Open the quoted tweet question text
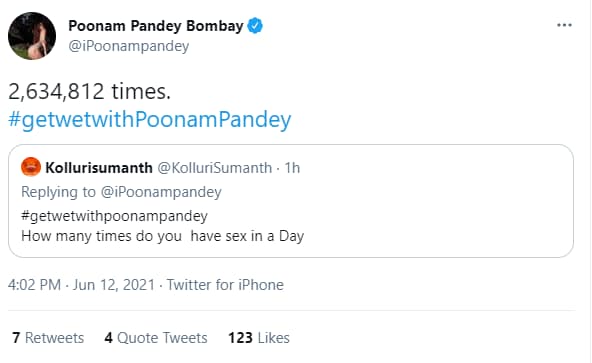Viewport: 592px width, 363px height. 163,236
